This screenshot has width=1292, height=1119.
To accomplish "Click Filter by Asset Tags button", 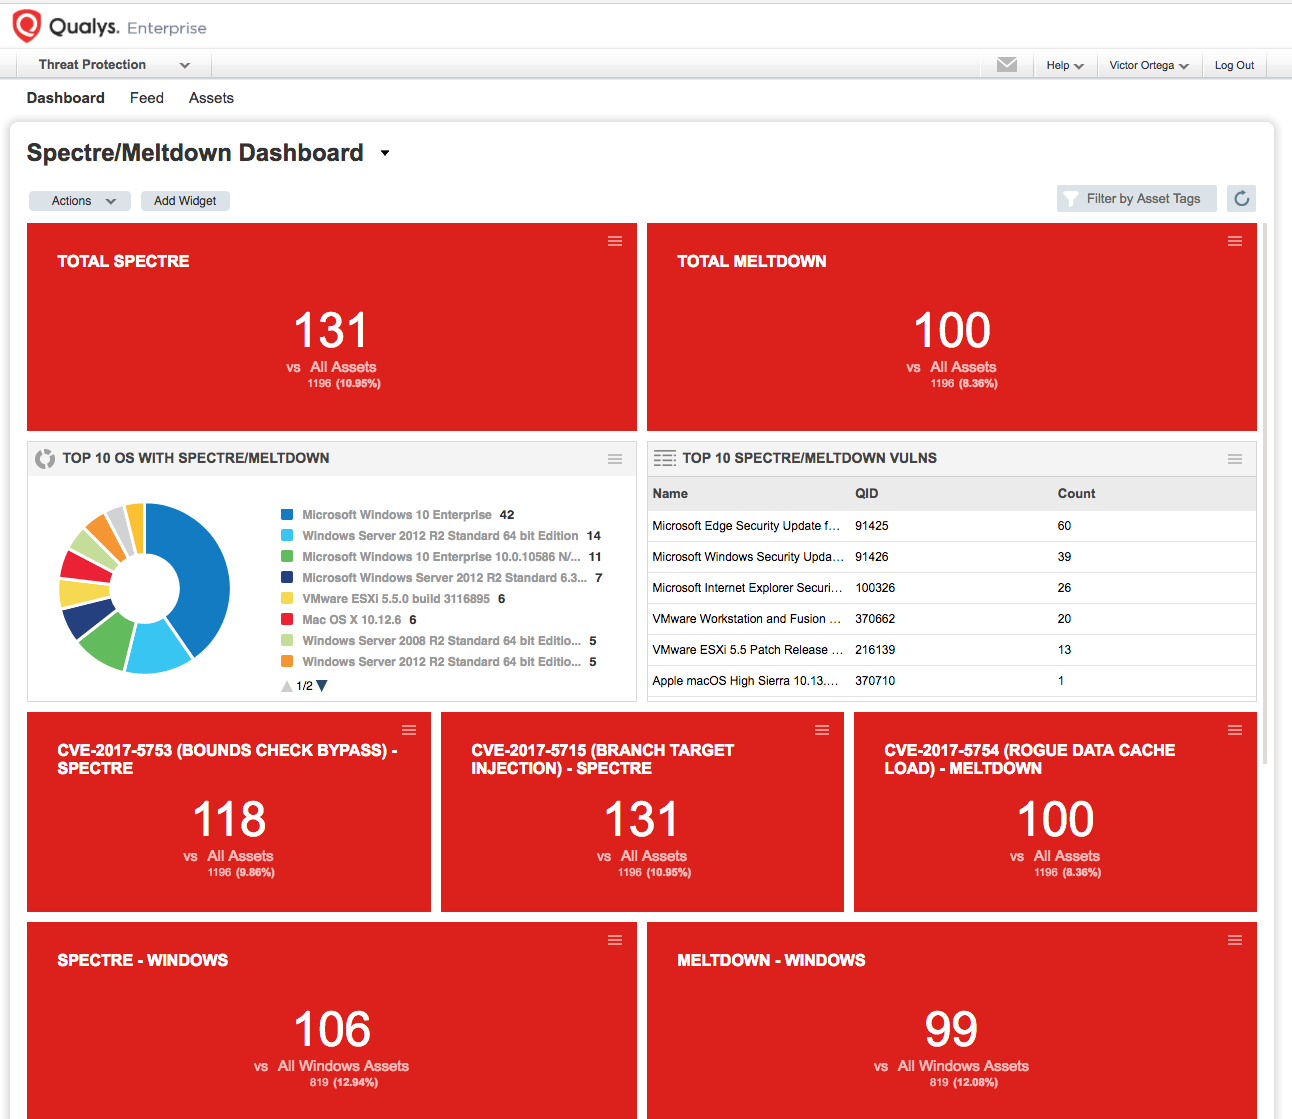I will (1136, 199).
